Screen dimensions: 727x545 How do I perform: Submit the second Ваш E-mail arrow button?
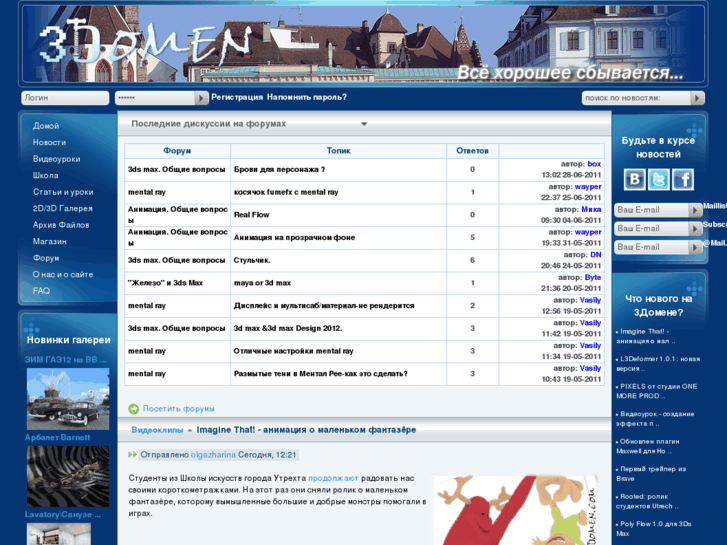pos(695,229)
